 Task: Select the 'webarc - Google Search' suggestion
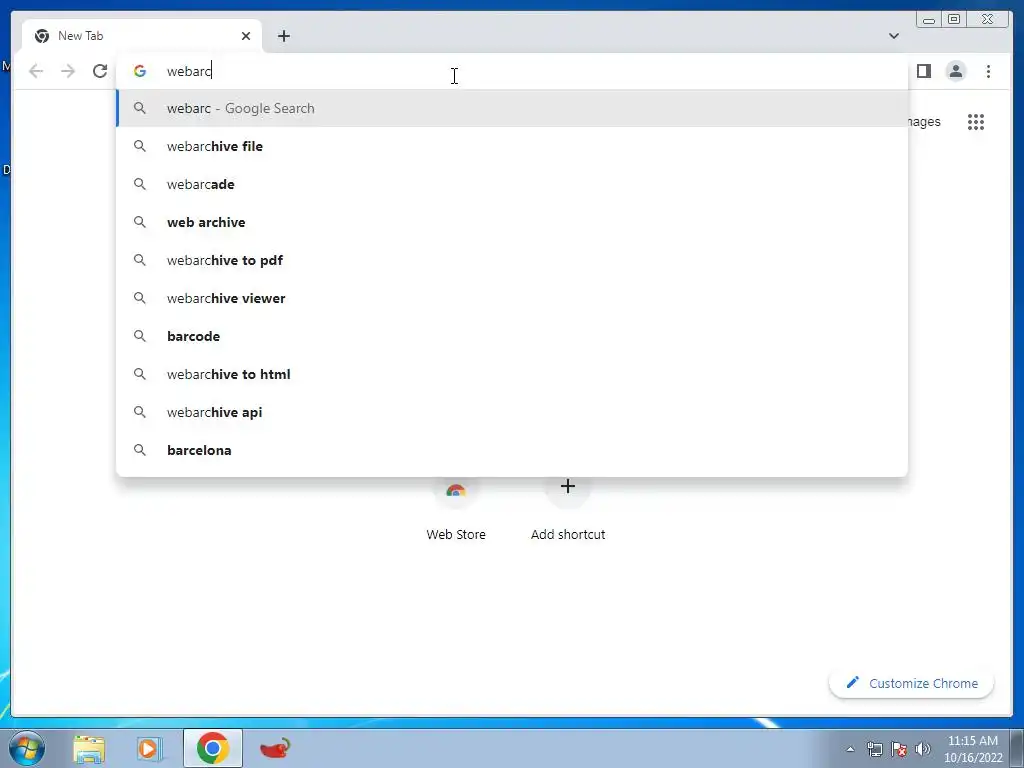(513, 108)
